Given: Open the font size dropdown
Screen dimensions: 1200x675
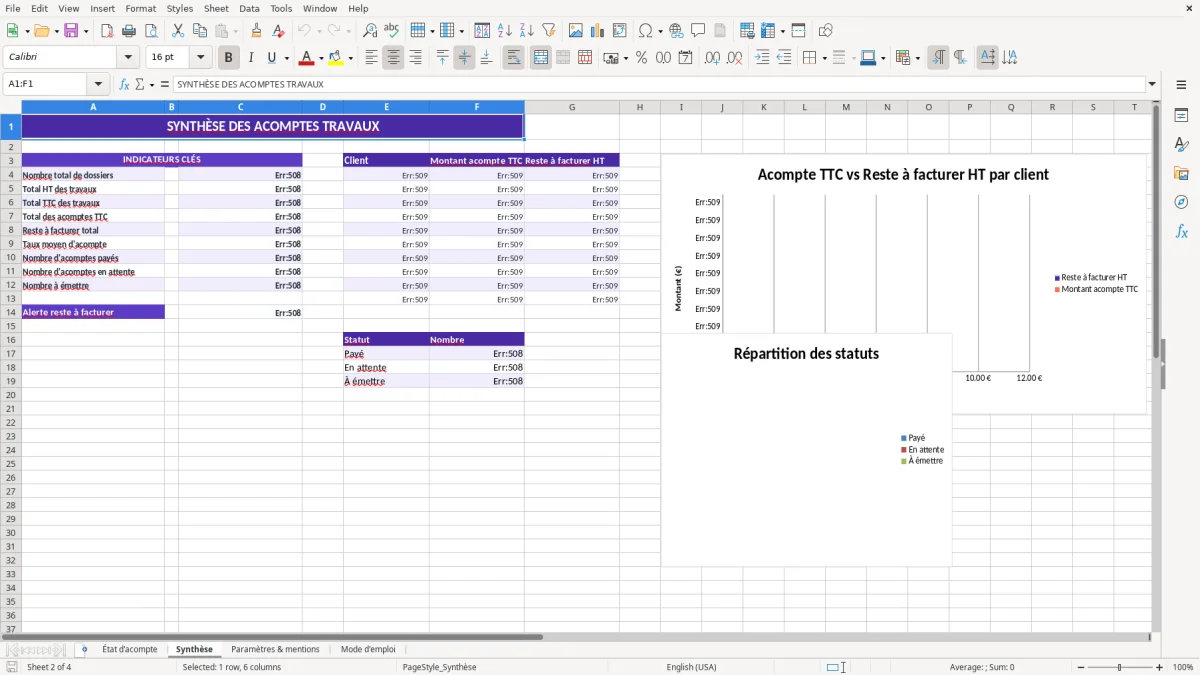Looking at the screenshot, I should click(x=200, y=58).
